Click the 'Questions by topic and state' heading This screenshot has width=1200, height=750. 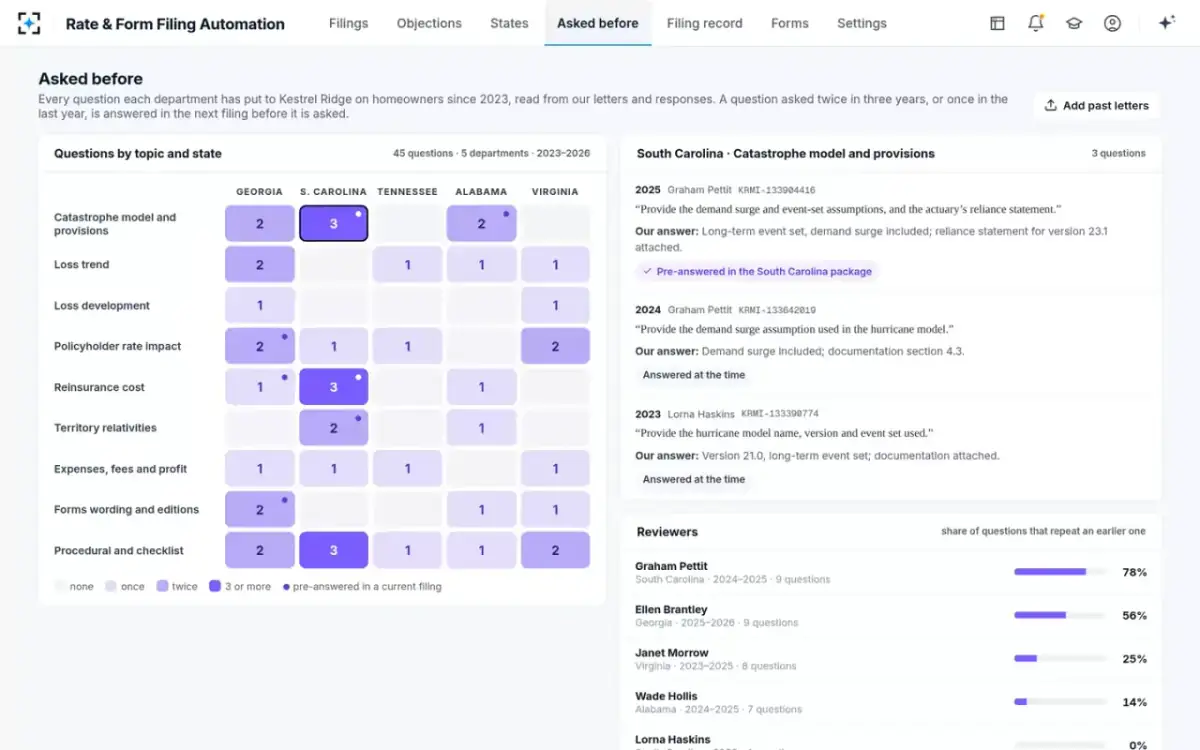(138, 154)
